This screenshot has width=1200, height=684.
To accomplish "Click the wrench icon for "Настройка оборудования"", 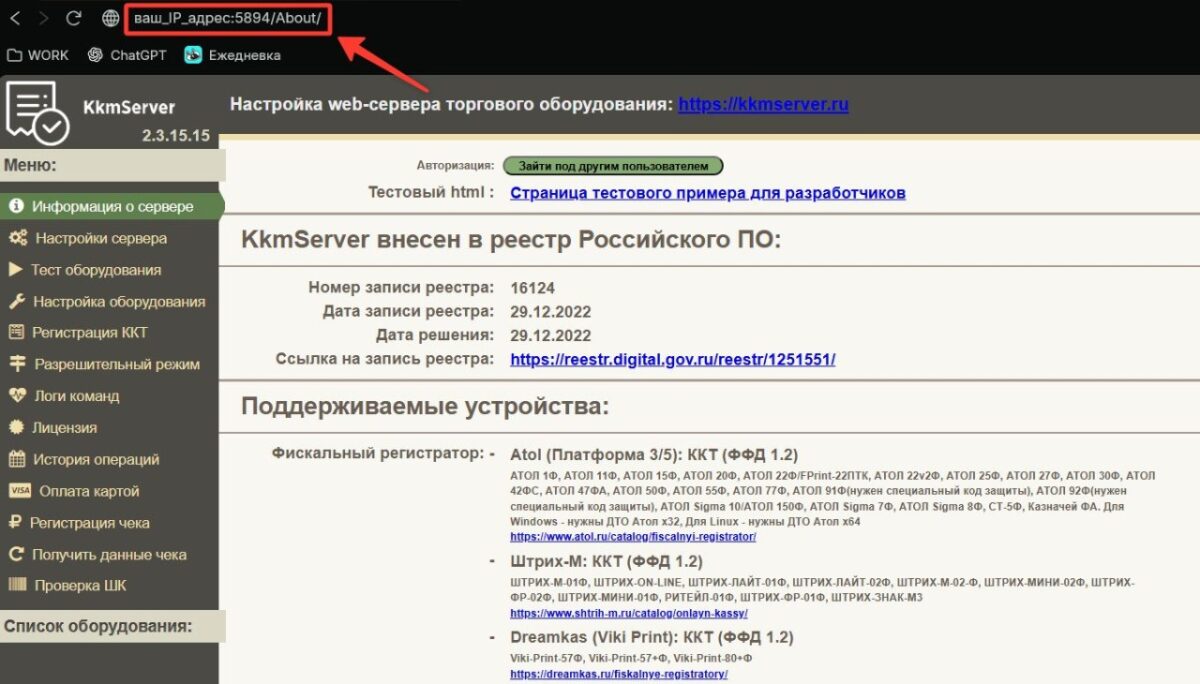I will 18,301.
